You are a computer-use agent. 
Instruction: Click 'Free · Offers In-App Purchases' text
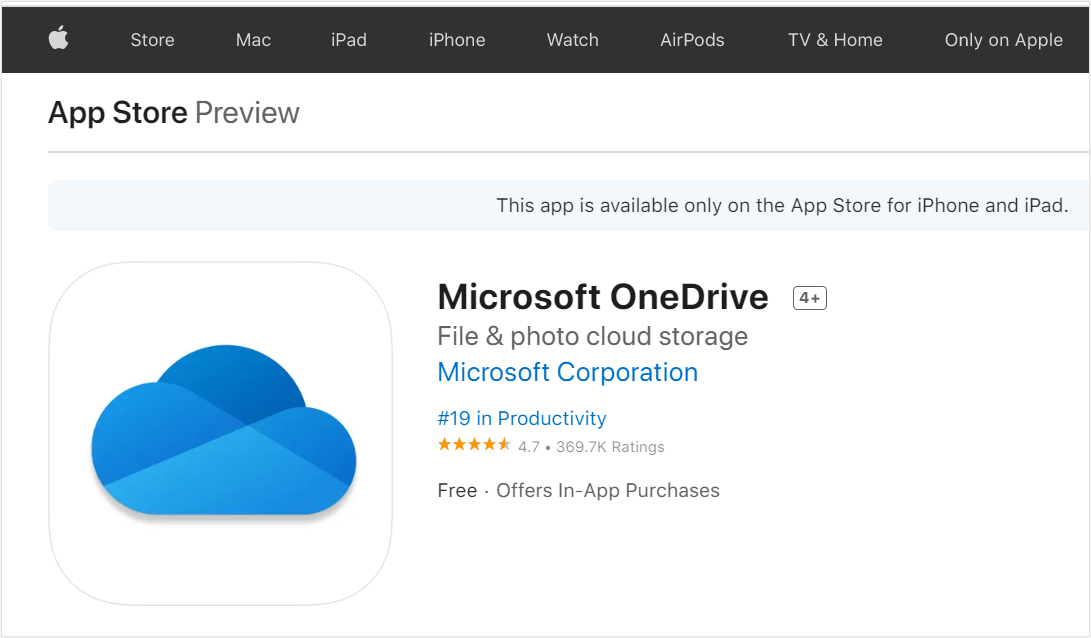(578, 491)
